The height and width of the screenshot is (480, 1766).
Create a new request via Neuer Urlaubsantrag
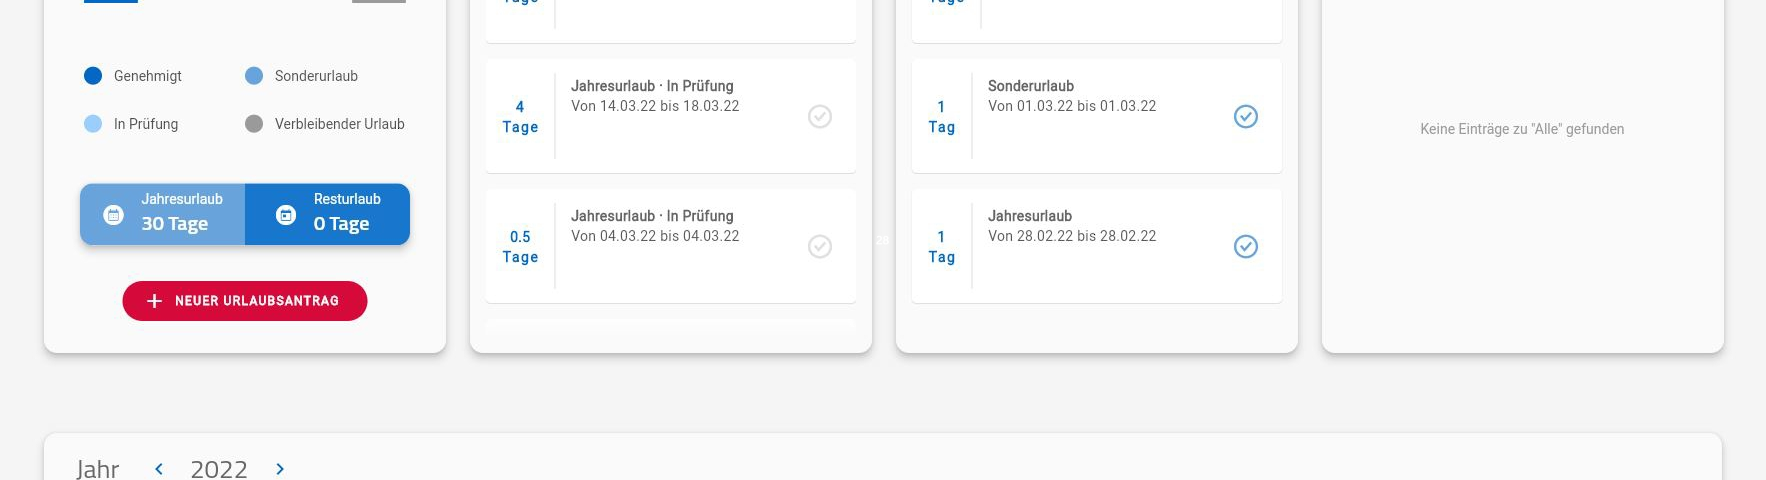click(x=245, y=301)
